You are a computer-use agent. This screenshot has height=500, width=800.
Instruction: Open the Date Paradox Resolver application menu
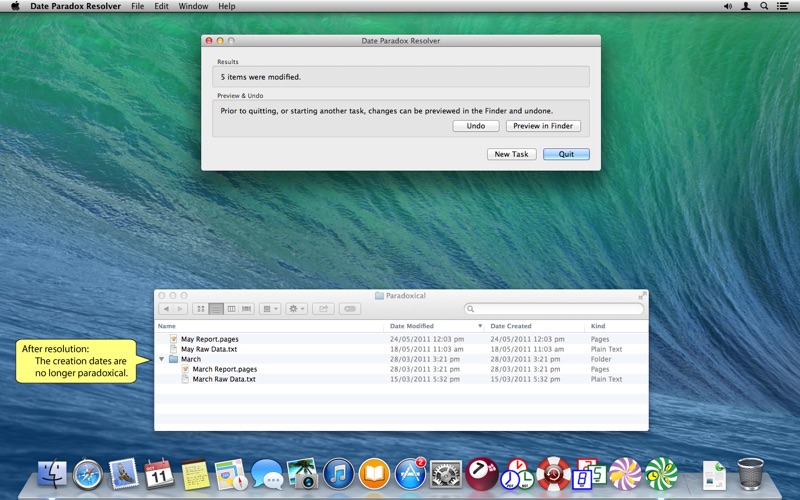(76, 6)
